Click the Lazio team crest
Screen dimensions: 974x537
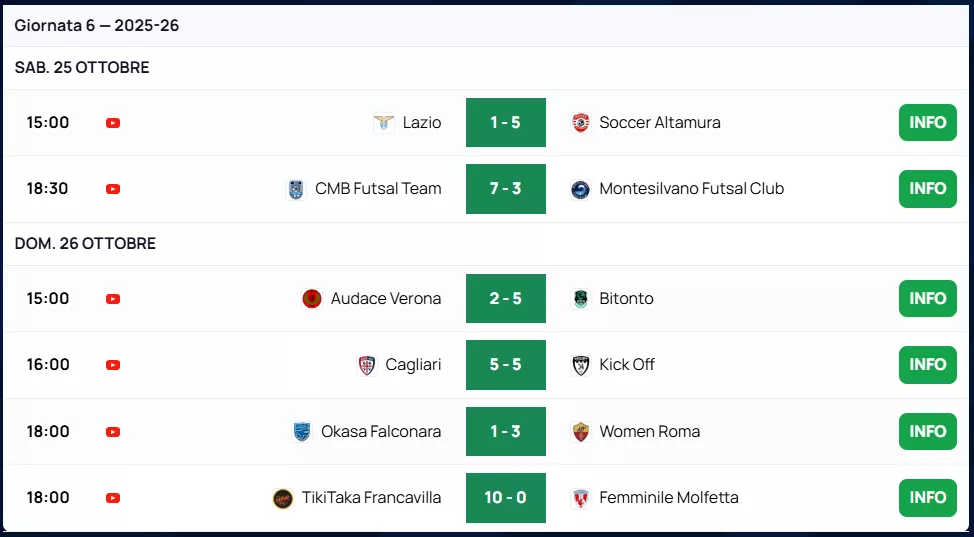pyautogui.click(x=383, y=123)
